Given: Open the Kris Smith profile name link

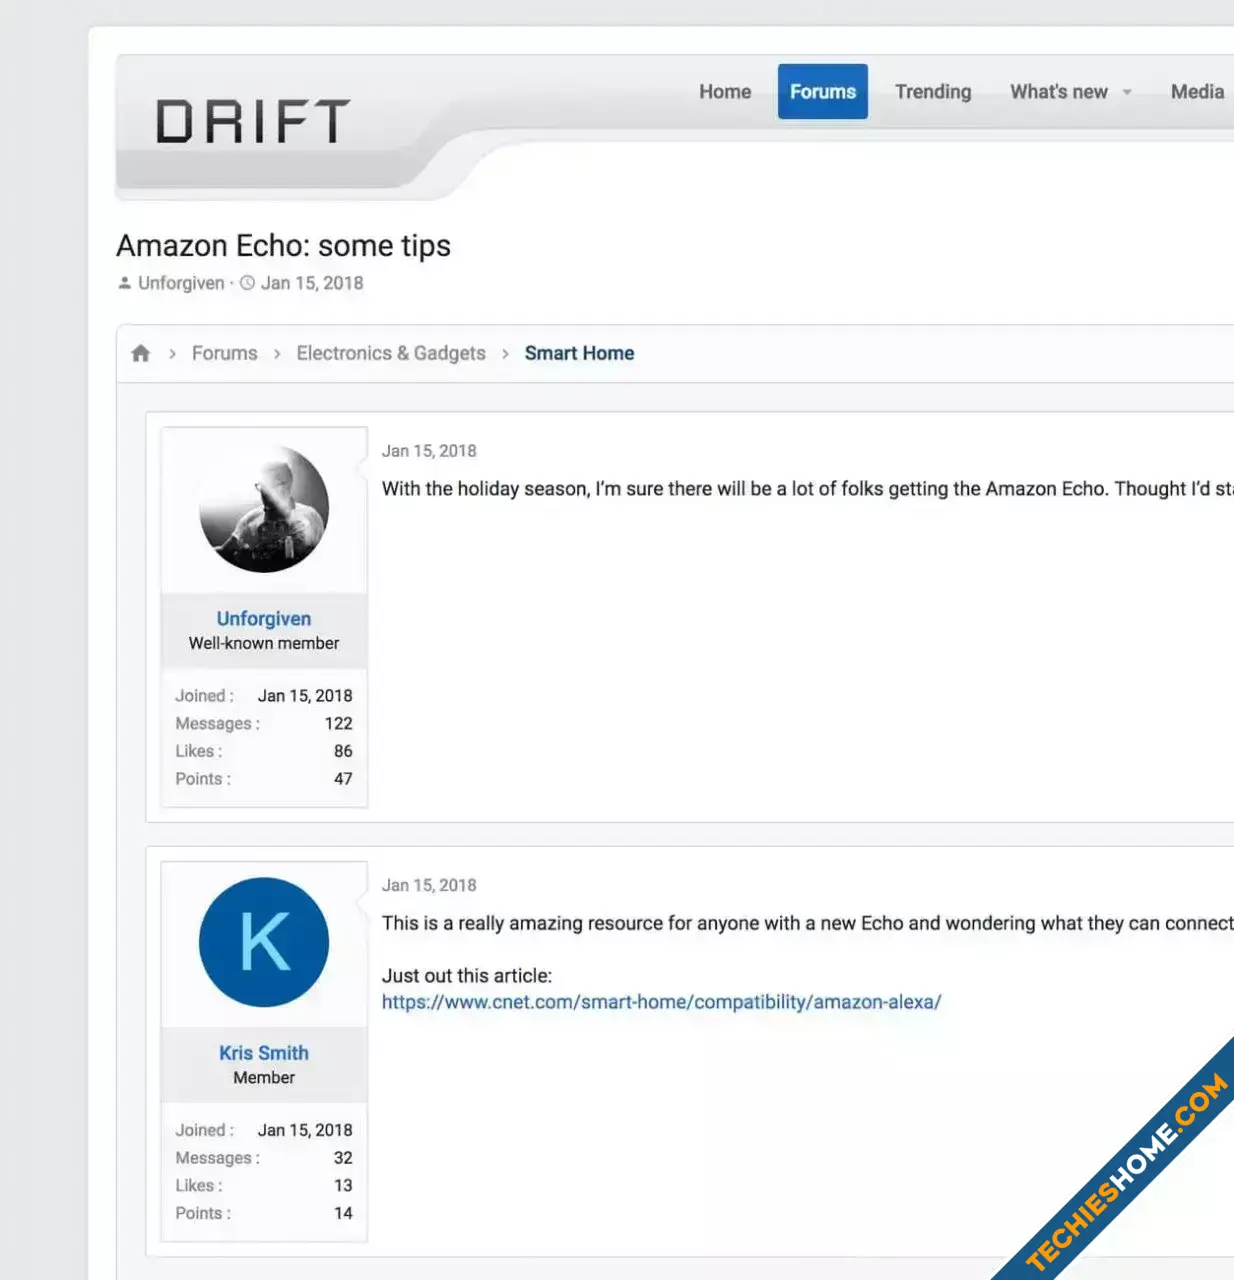Looking at the screenshot, I should [264, 1053].
